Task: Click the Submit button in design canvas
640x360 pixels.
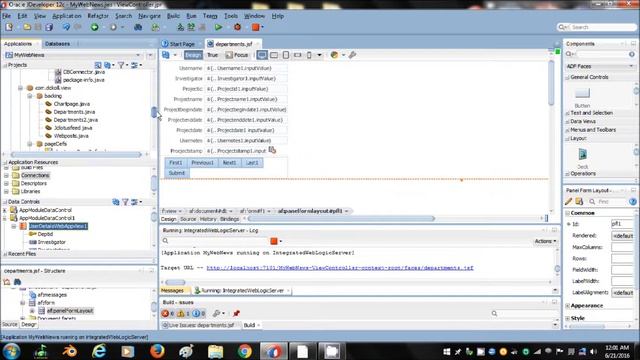Action: 177,173
